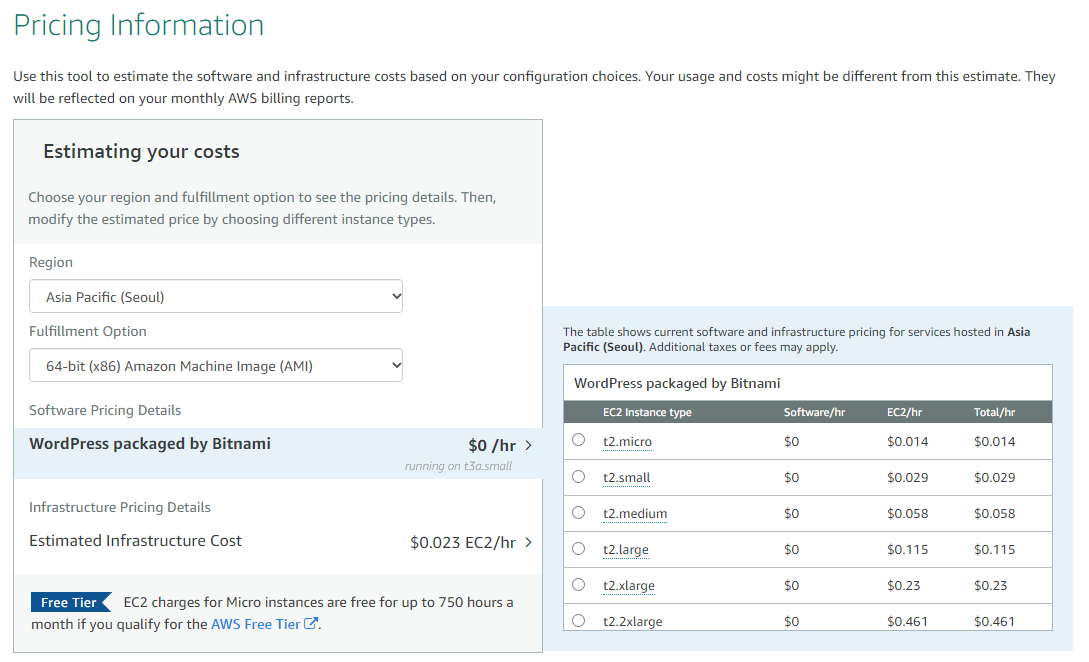Click the Pricing Information heading
Screen dimensions: 1089x662
[139, 26]
